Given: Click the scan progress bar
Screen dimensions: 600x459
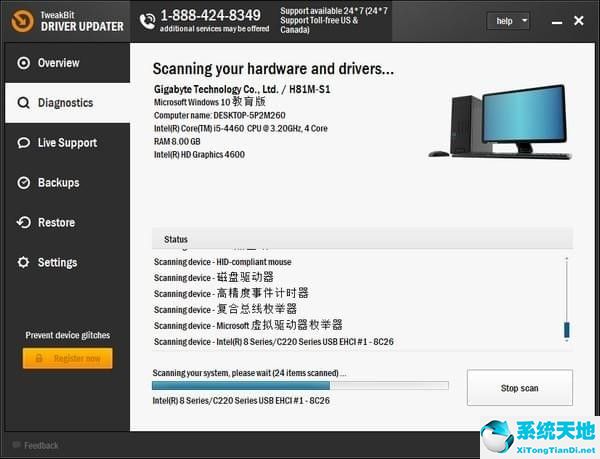Looking at the screenshot, I should pyautogui.click(x=300, y=385).
